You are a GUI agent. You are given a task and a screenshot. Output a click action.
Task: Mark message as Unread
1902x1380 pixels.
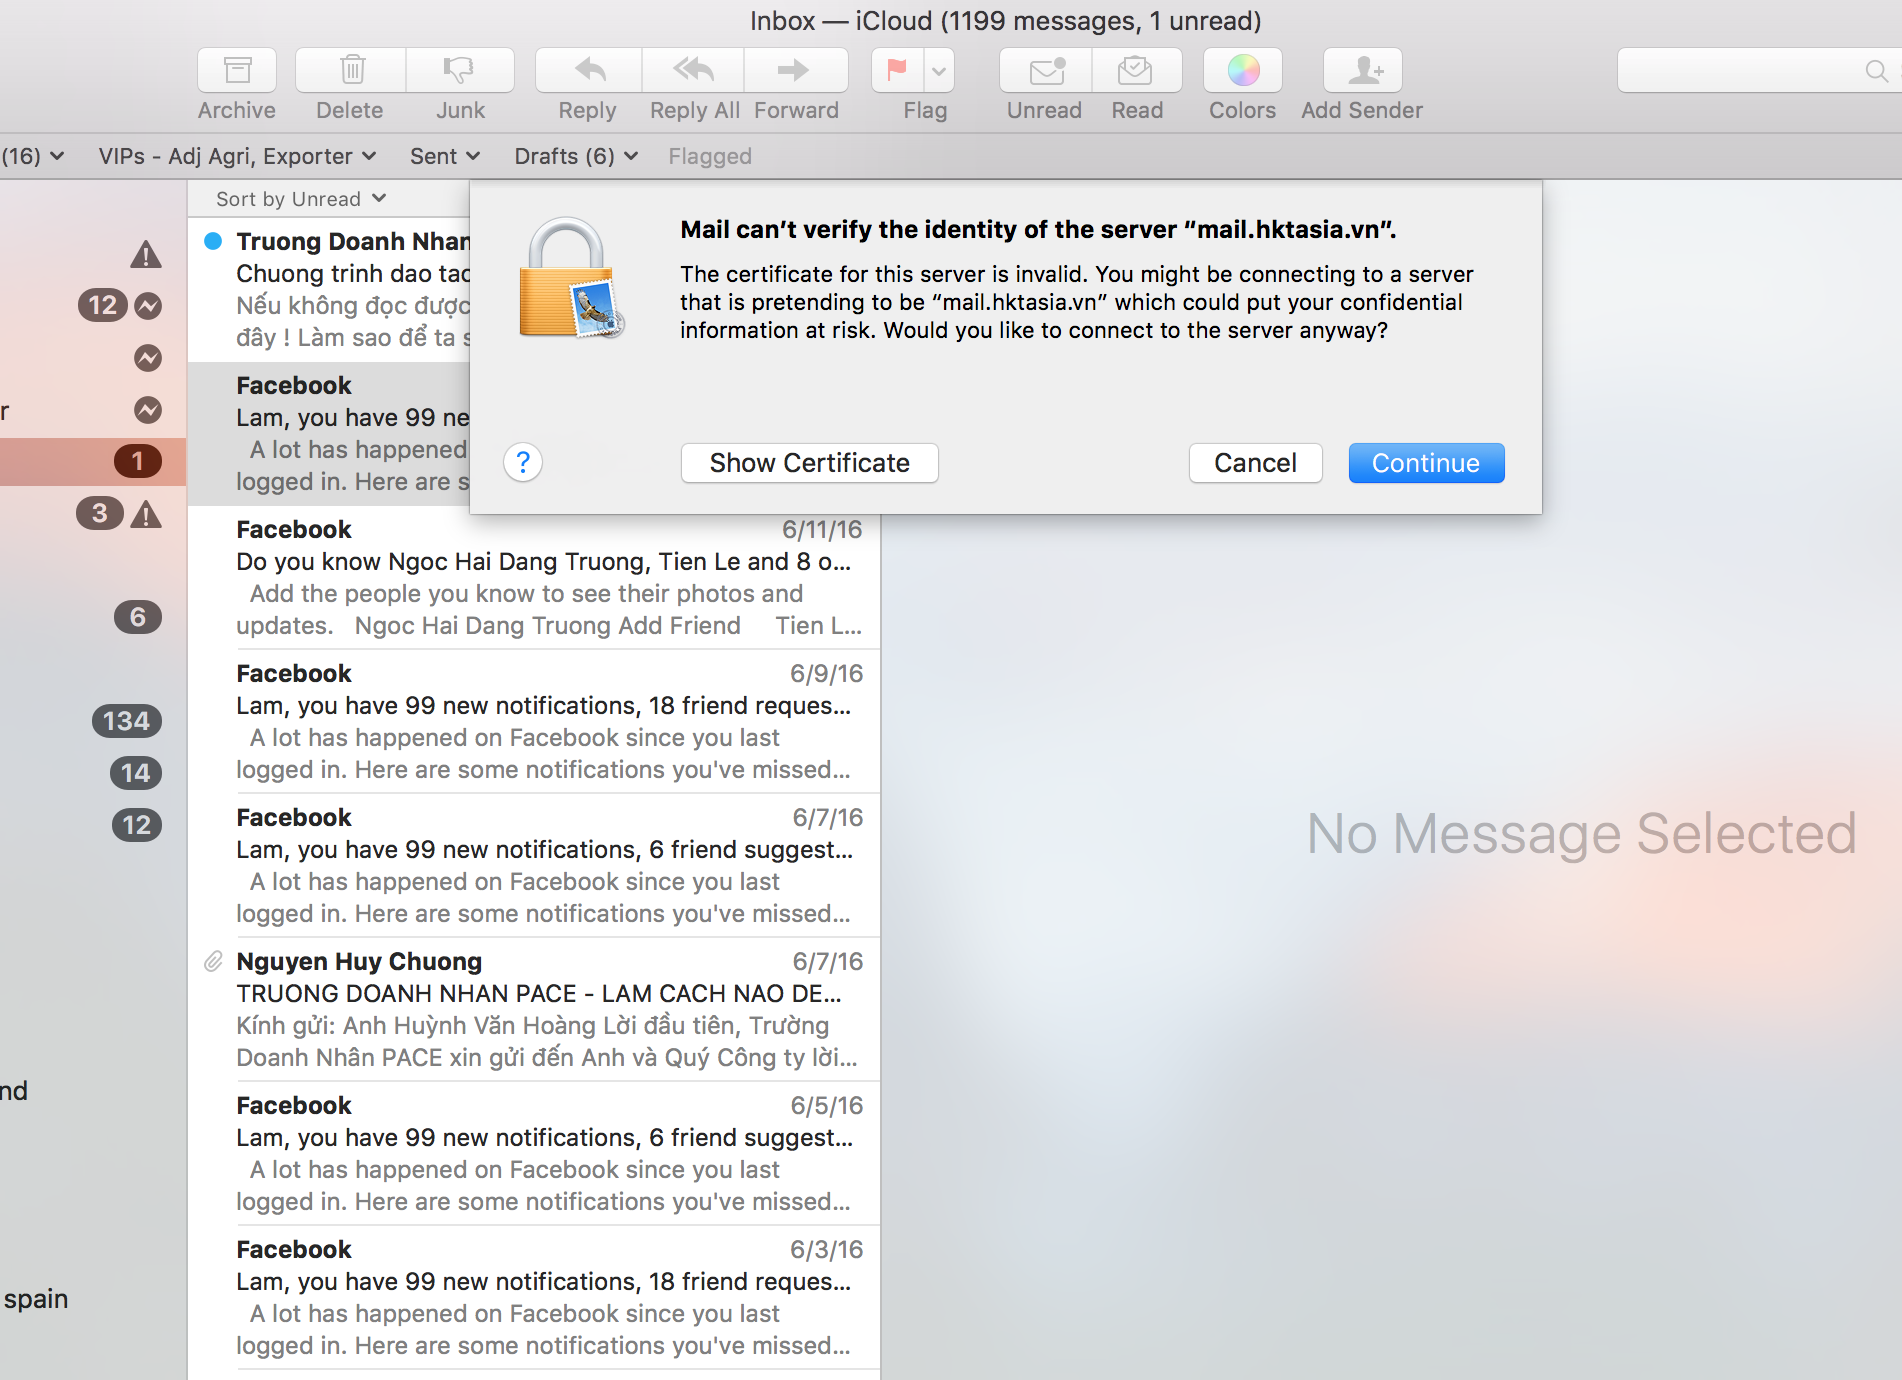1046,70
